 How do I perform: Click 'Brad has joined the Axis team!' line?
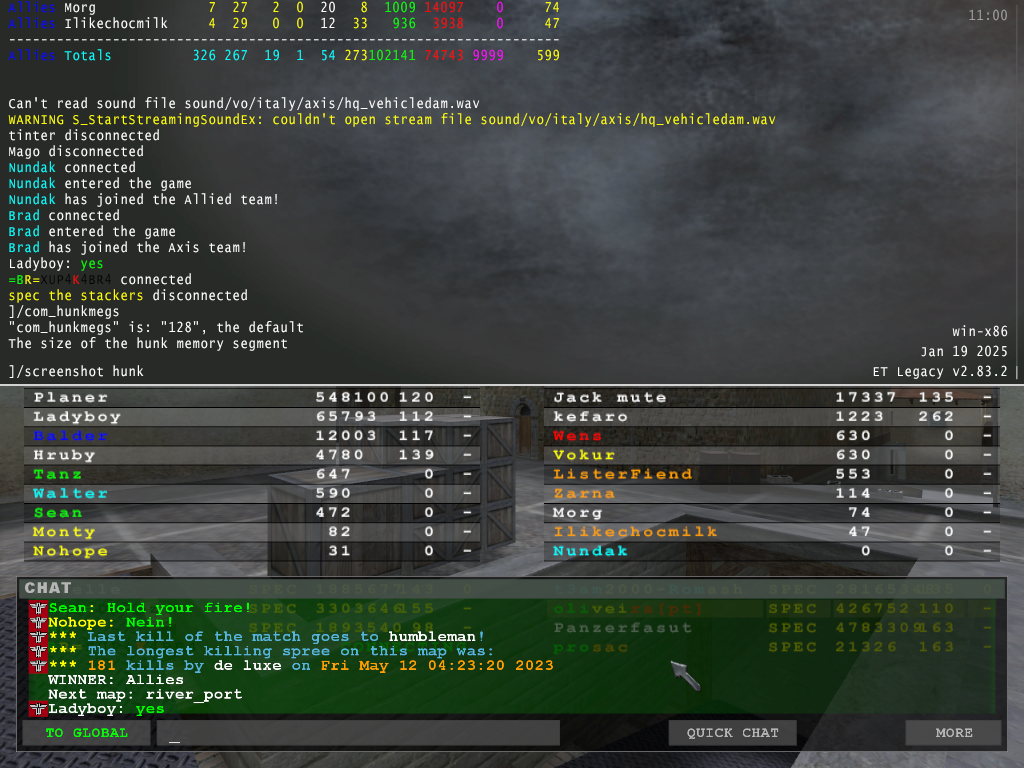click(127, 248)
